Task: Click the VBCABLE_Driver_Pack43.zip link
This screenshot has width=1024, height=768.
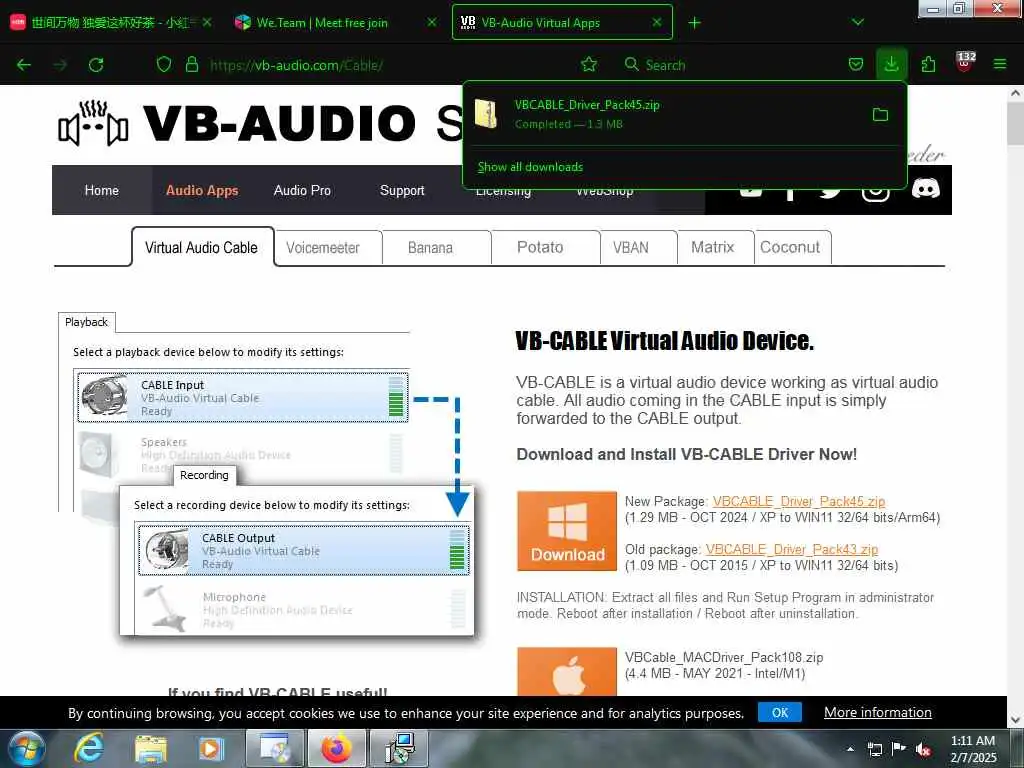Action: [x=792, y=549]
